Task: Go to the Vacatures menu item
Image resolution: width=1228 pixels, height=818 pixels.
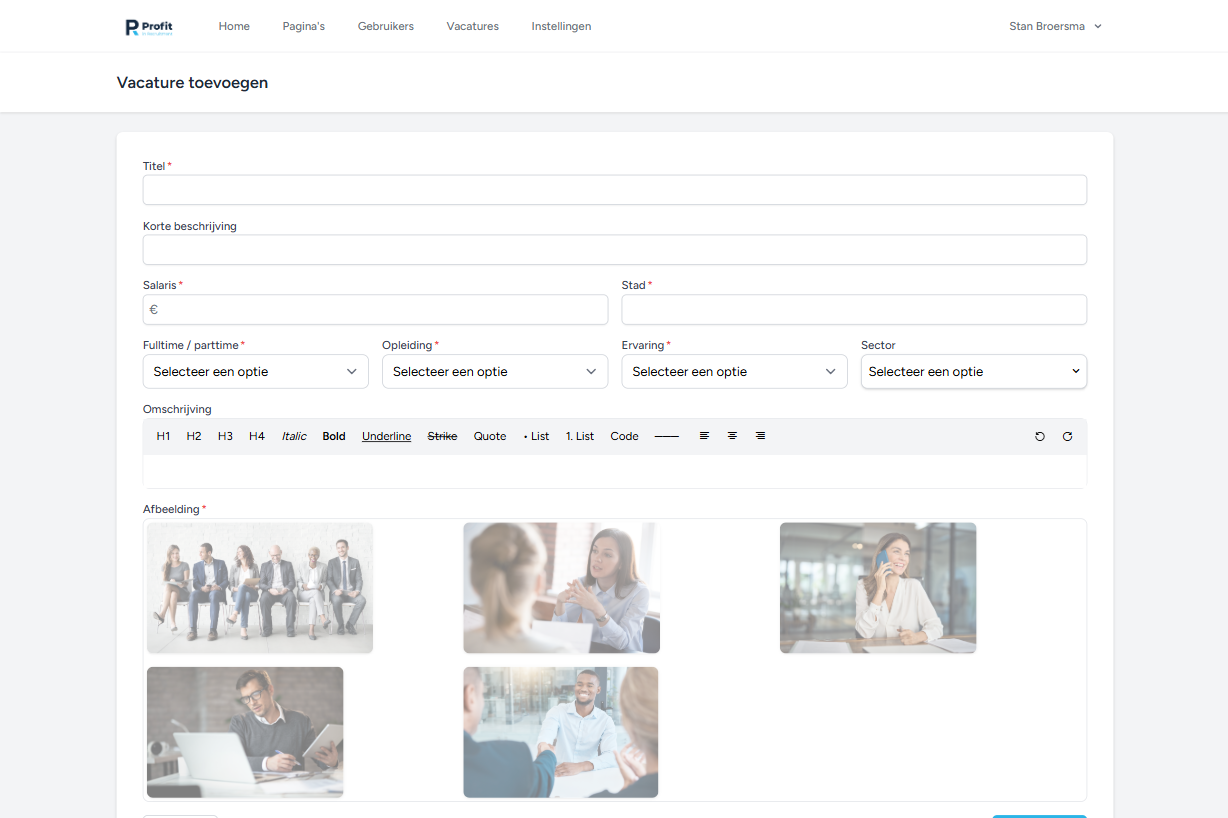Action: [472, 27]
